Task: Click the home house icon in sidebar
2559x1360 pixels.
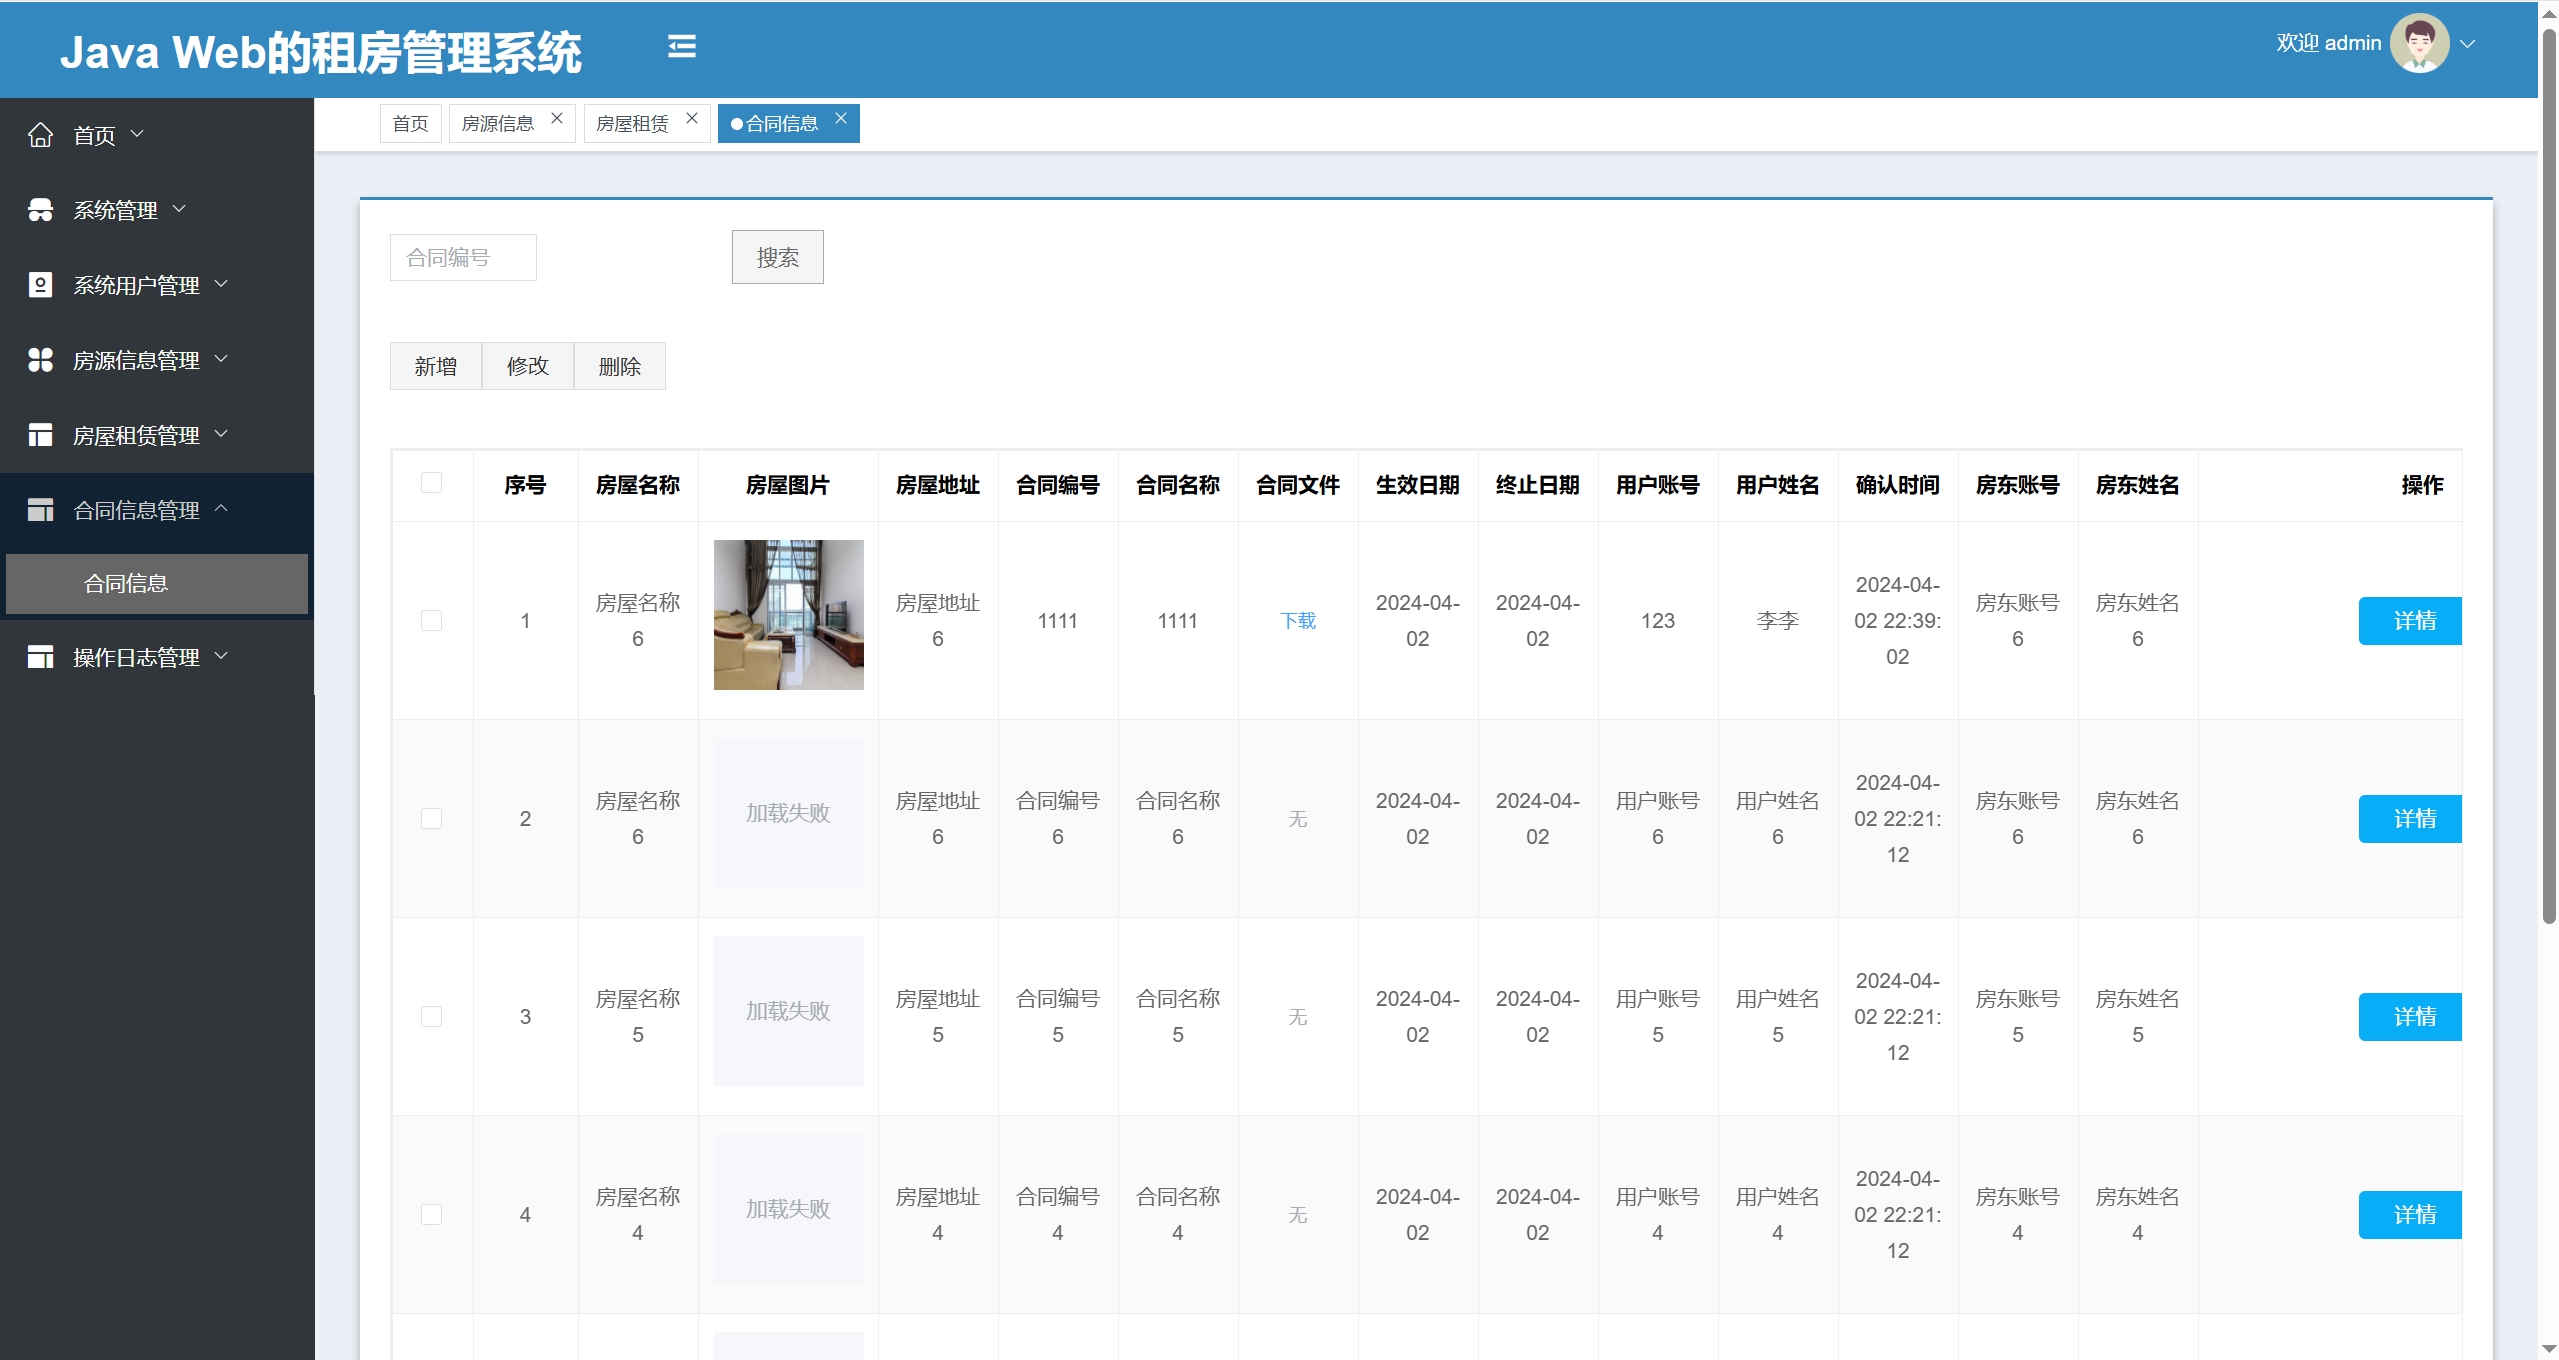Action: click(x=40, y=135)
